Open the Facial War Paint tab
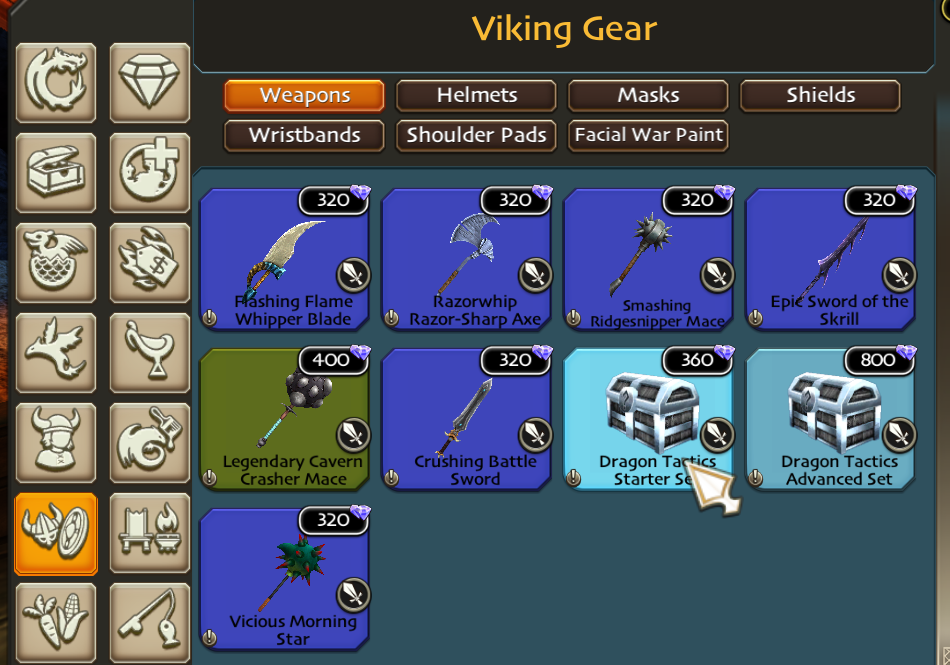This screenshot has height=665, width=950. (648, 136)
